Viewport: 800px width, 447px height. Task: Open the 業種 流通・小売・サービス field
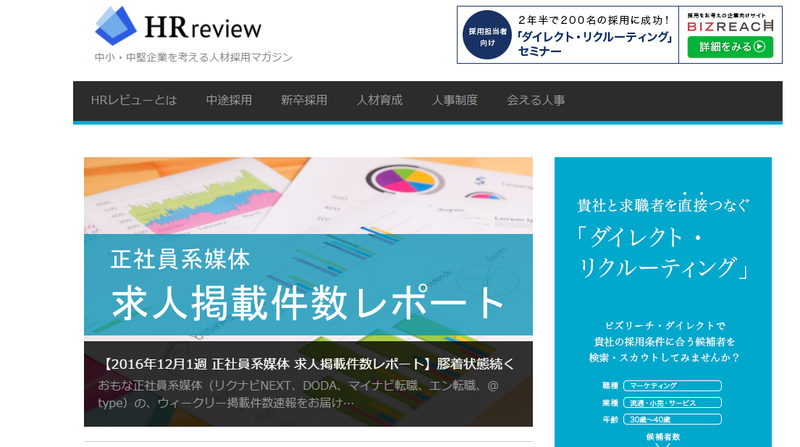(671, 402)
